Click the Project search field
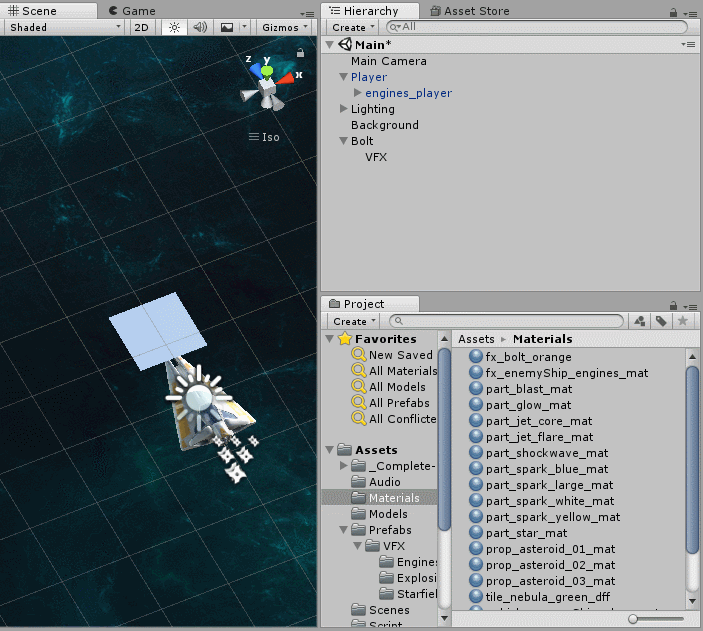Viewport: 703px width, 631px height. [506, 321]
